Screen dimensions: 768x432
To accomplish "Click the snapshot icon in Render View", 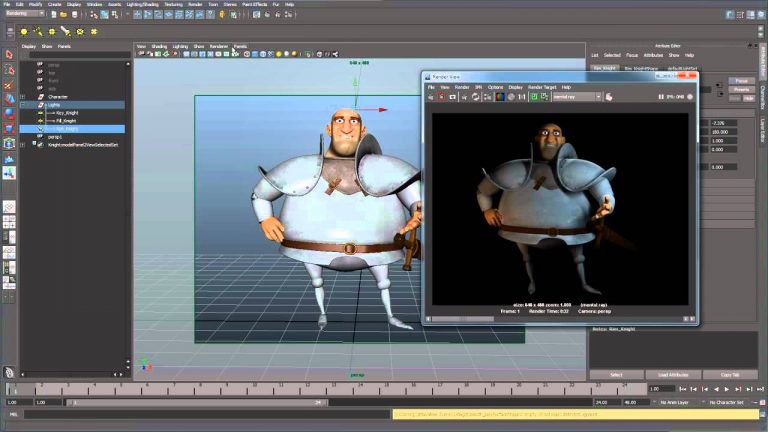I will (x=452, y=97).
